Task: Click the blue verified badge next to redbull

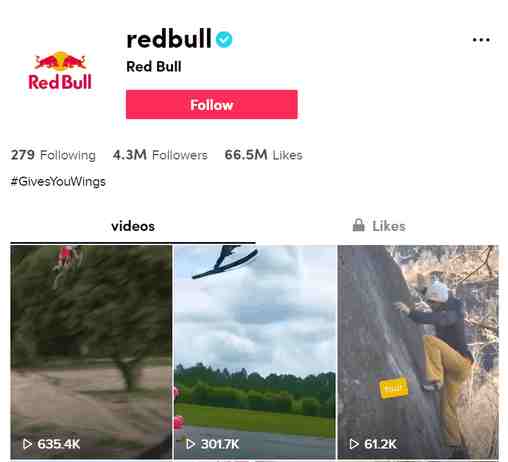Action: pos(224,39)
